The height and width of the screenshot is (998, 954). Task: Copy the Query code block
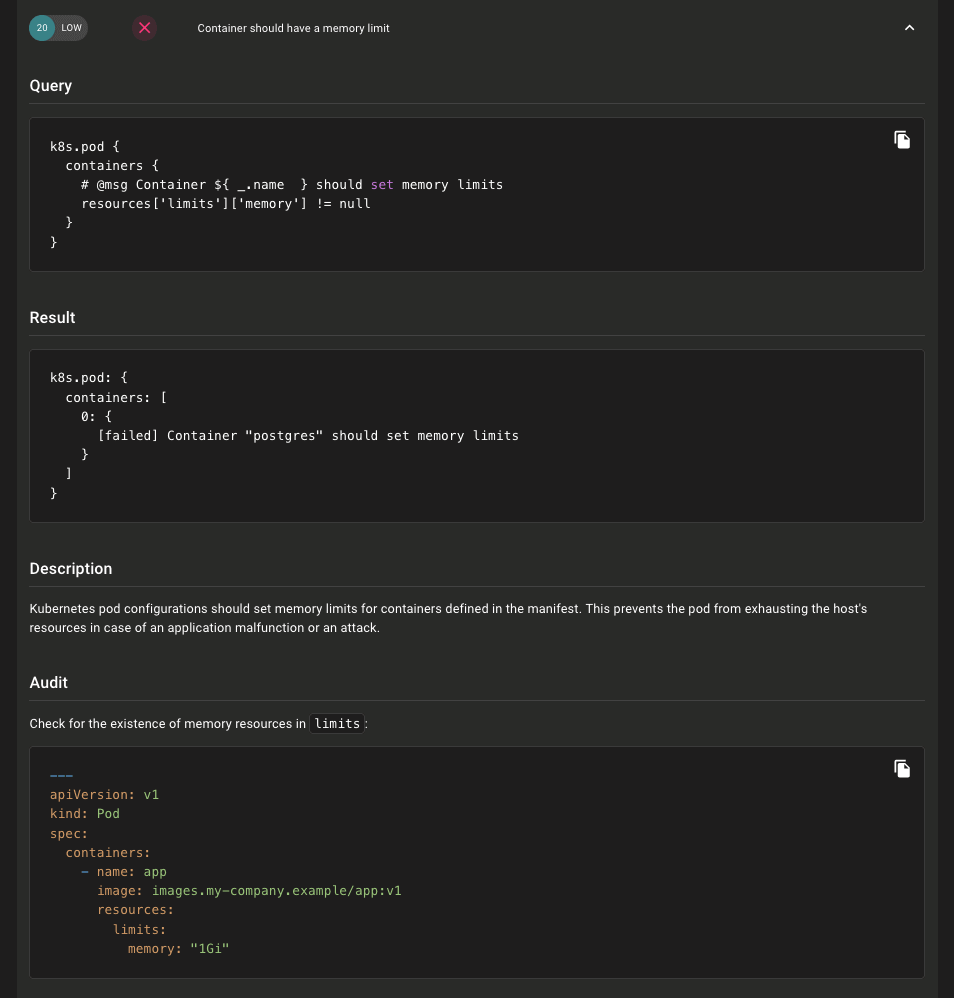coord(901,140)
